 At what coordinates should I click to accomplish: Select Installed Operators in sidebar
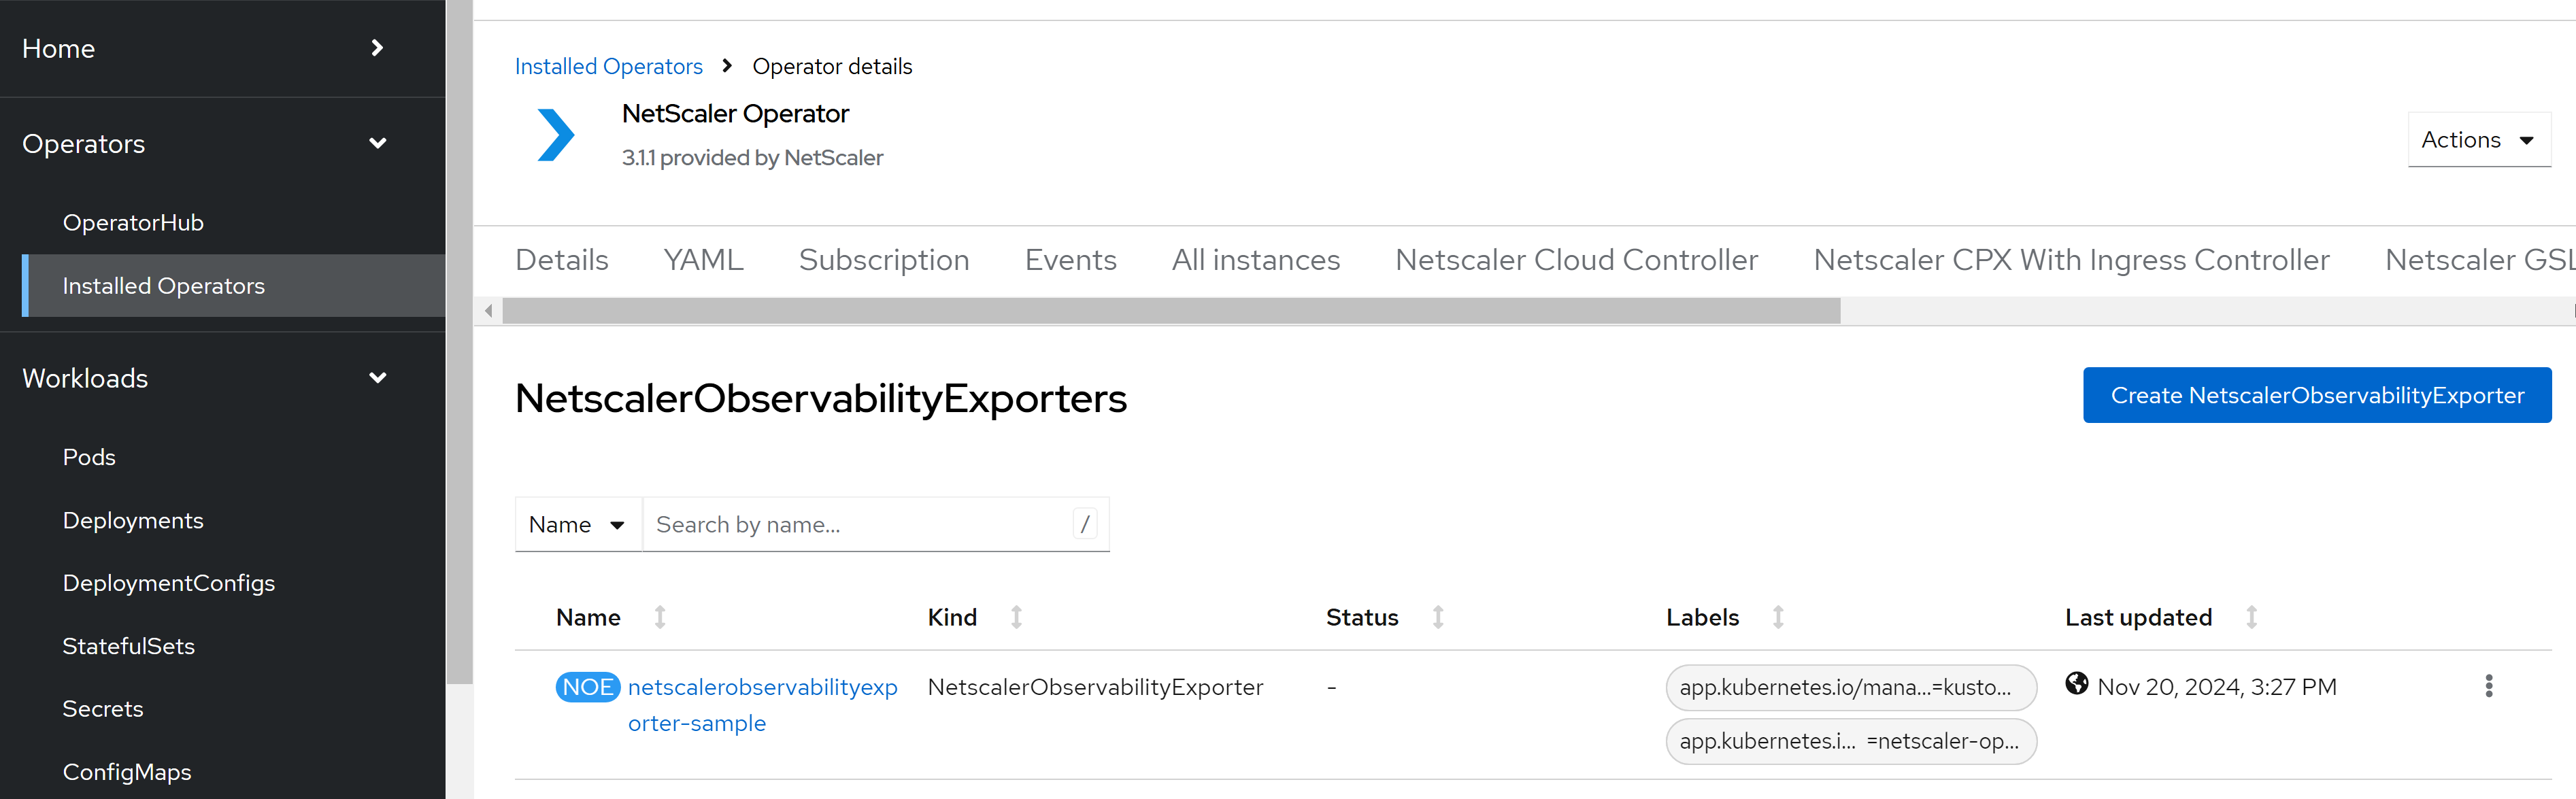[x=233, y=286]
